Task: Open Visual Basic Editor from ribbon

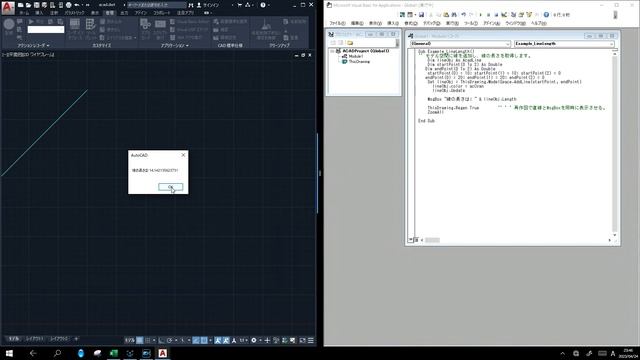Action: point(189,22)
